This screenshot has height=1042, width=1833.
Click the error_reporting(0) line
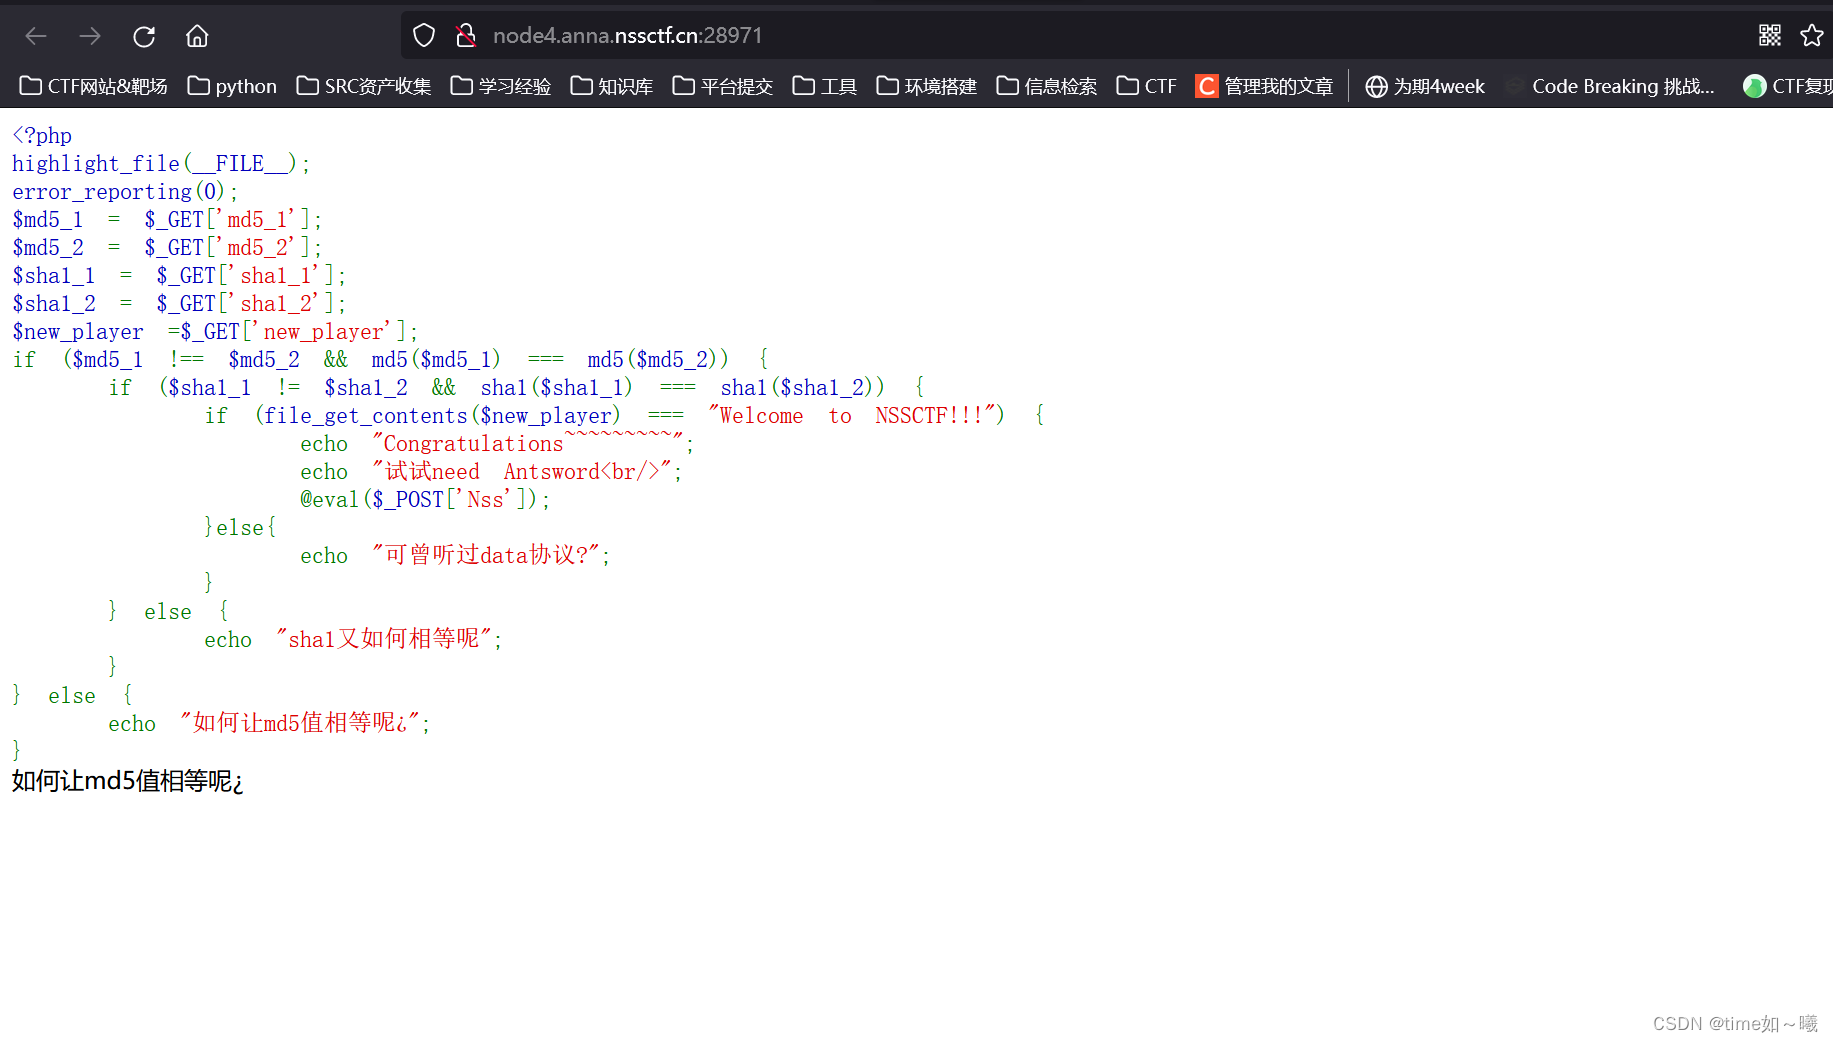(x=125, y=192)
